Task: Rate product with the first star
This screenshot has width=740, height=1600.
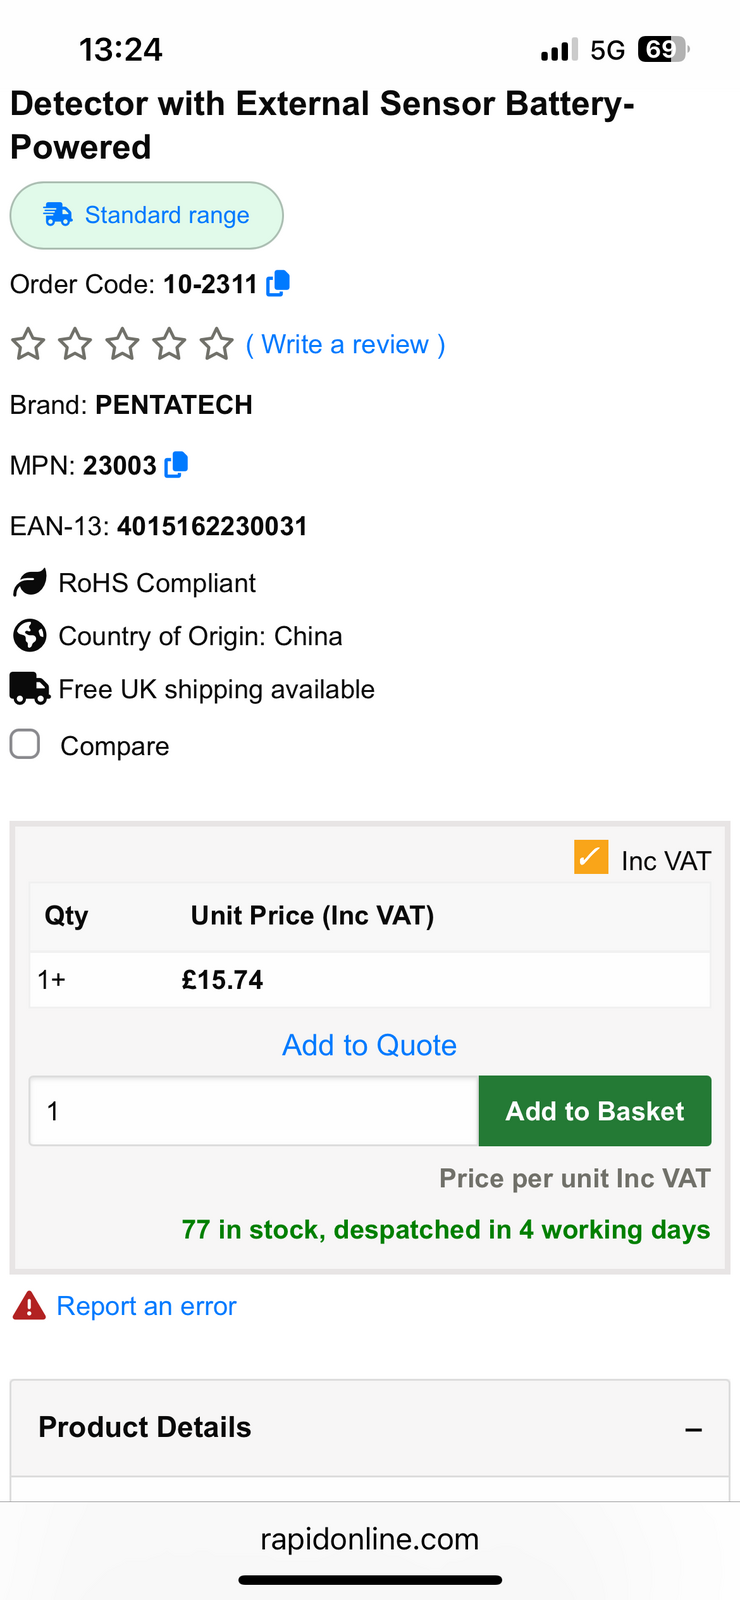Action: [x=28, y=345]
